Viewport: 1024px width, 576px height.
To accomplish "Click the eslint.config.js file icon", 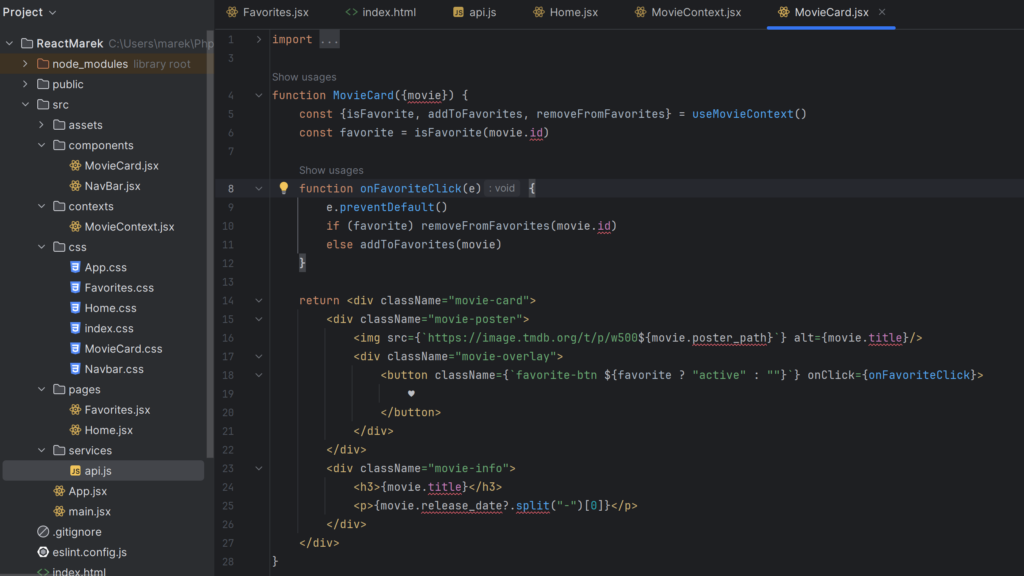I will [x=43, y=552].
